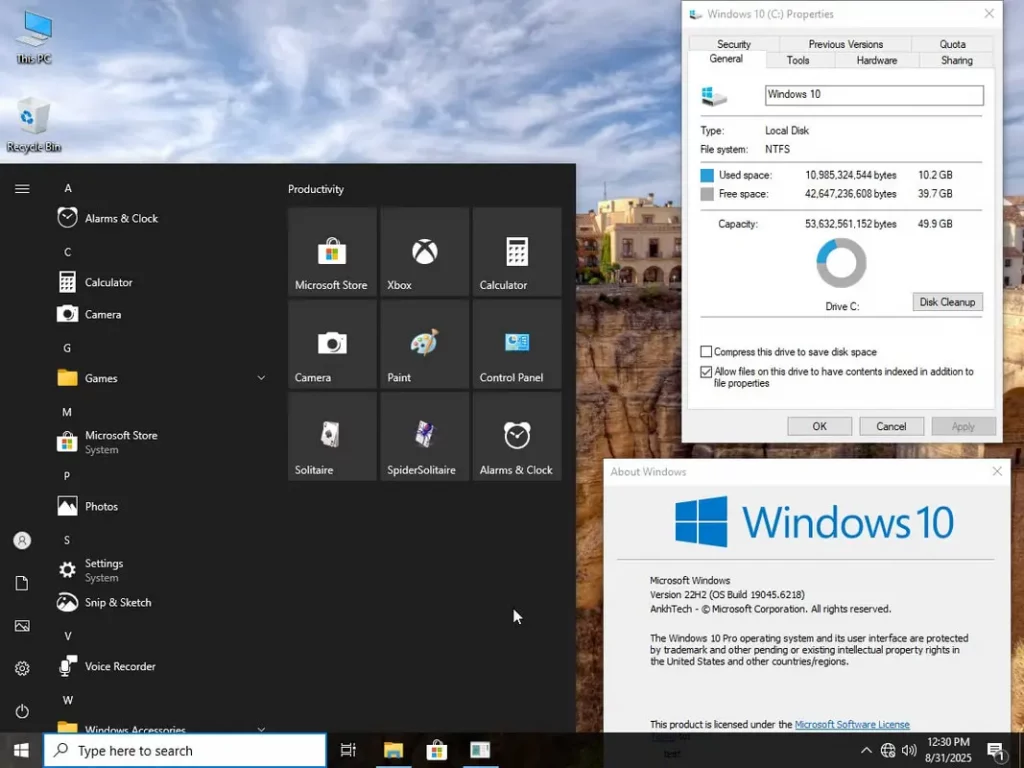Launch the Xbox tile

[x=424, y=252]
